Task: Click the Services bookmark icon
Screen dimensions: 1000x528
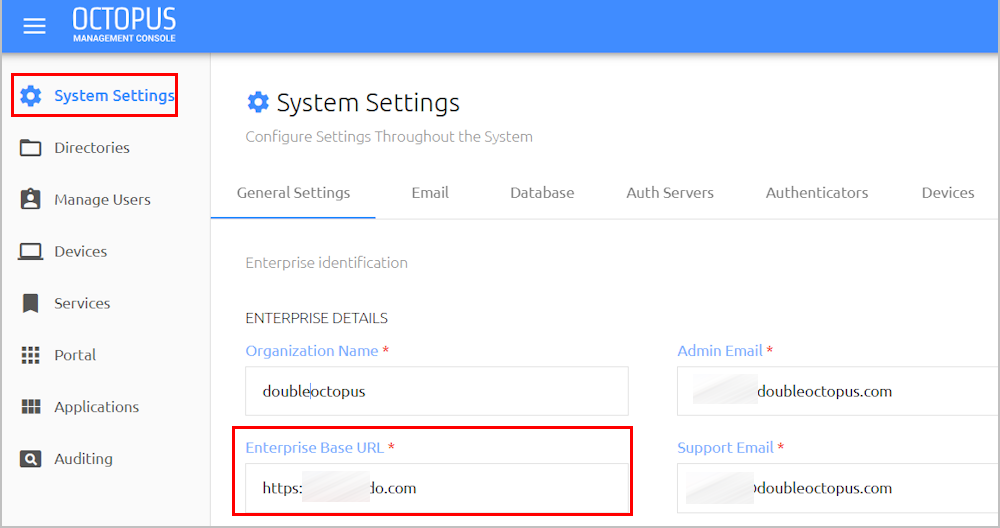Action: pyautogui.click(x=31, y=304)
